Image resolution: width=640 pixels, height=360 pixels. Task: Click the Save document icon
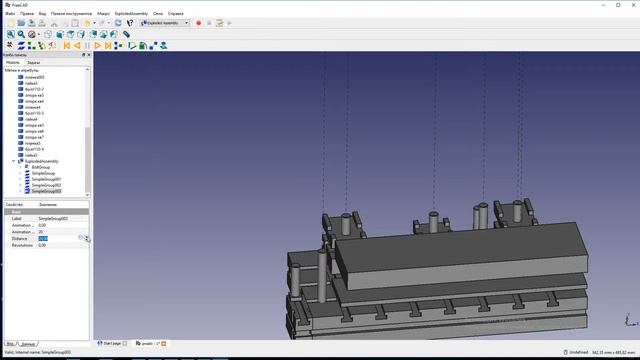click(31, 23)
